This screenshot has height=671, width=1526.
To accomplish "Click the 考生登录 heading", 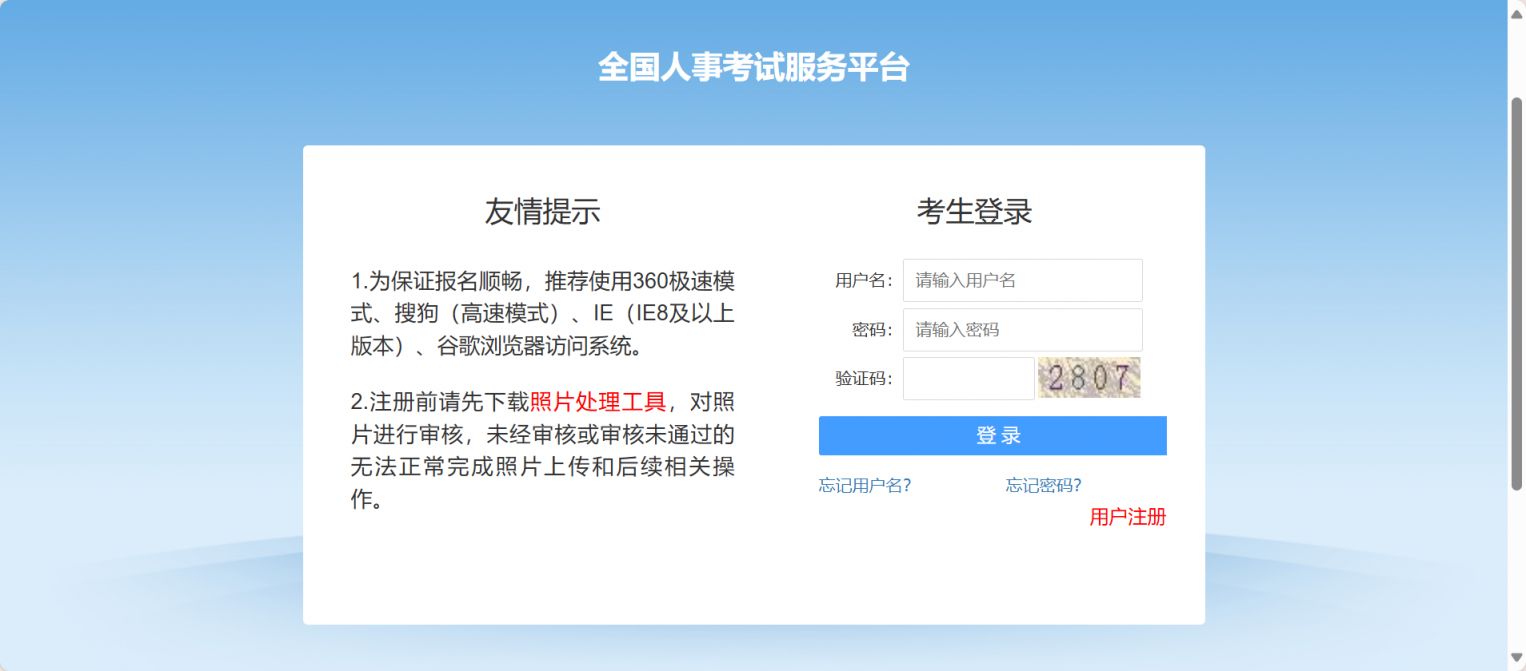I will (975, 212).
